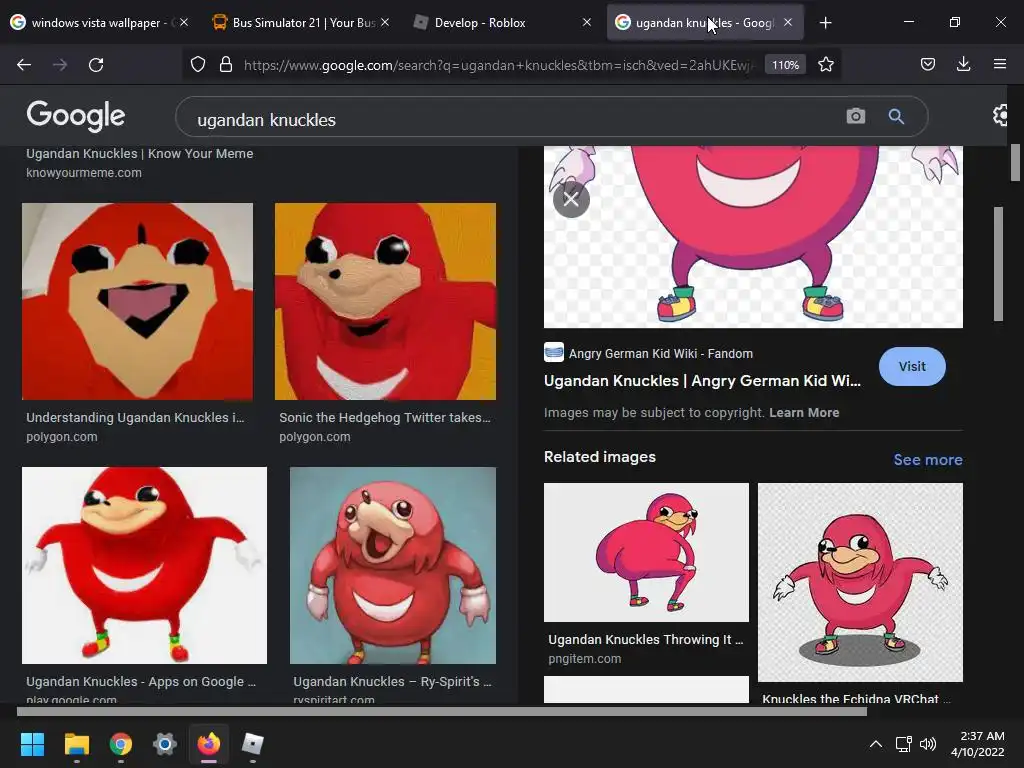Click the blue magnifier search icon
Viewport: 1024px width, 768px height.
point(896,116)
